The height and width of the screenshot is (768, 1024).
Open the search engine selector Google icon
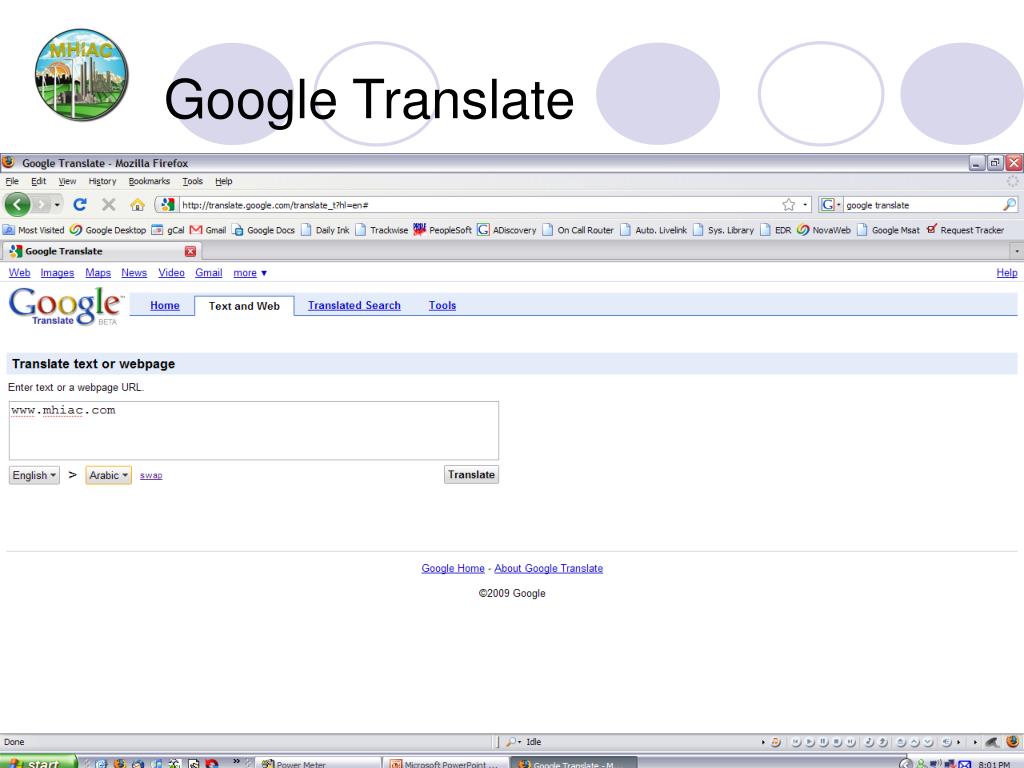point(830,205)
